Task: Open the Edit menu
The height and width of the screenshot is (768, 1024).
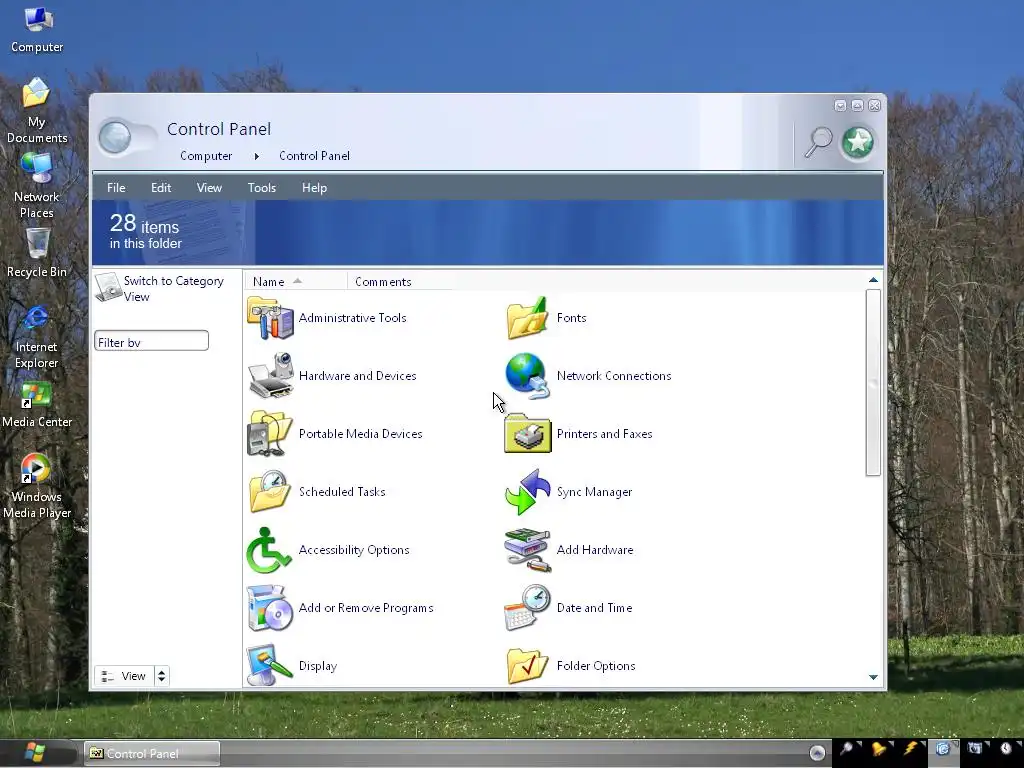Action: pos(161,187)
